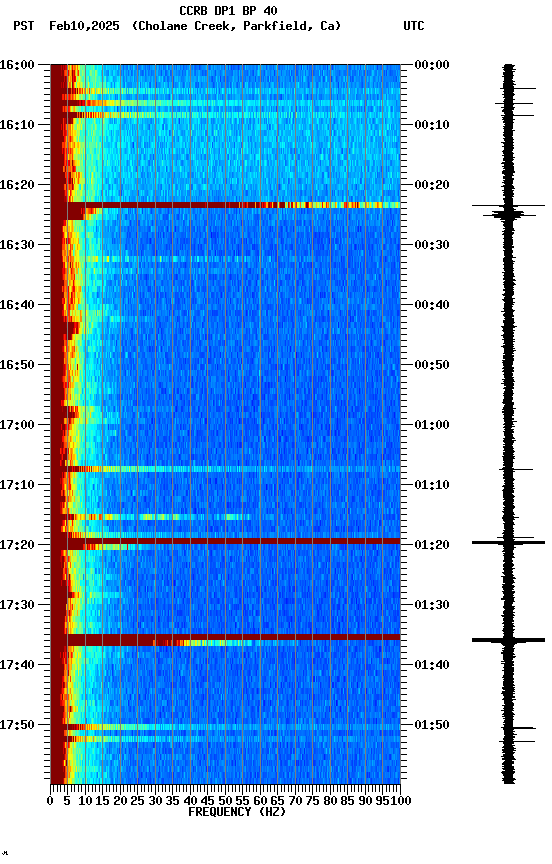Screen dimensions: 552x864
Task: Click the PST time label "17:20"
Action: click(17, 545)
